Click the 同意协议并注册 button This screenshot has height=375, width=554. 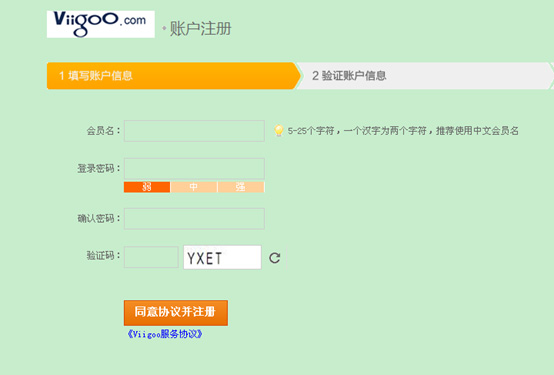176,313
